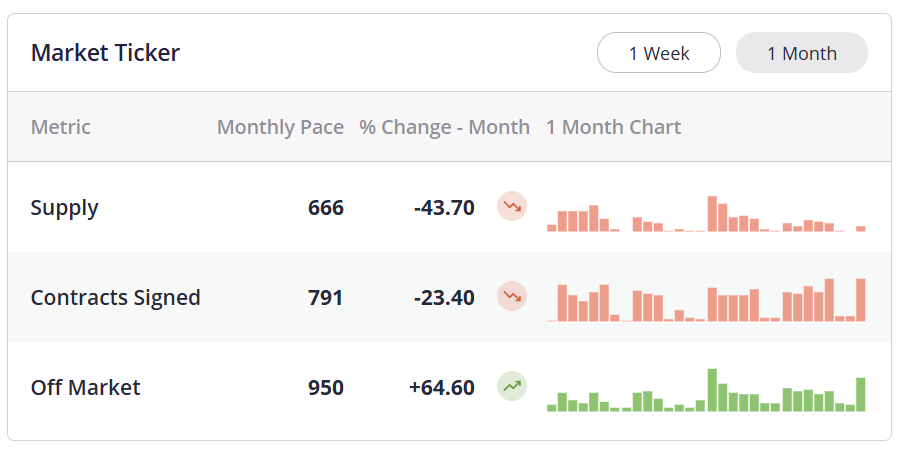This screenshot has width=899, height=450.
Task: Click the % Change - Month column header
Action: click(445, 127)
